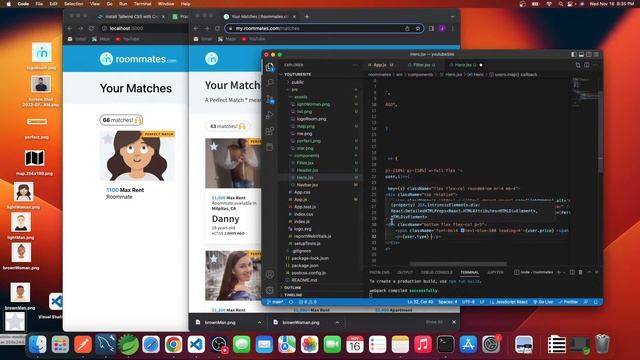Click the split editor icon in VS Code
This screenshot has width=640, height=360.
point(587,65)
